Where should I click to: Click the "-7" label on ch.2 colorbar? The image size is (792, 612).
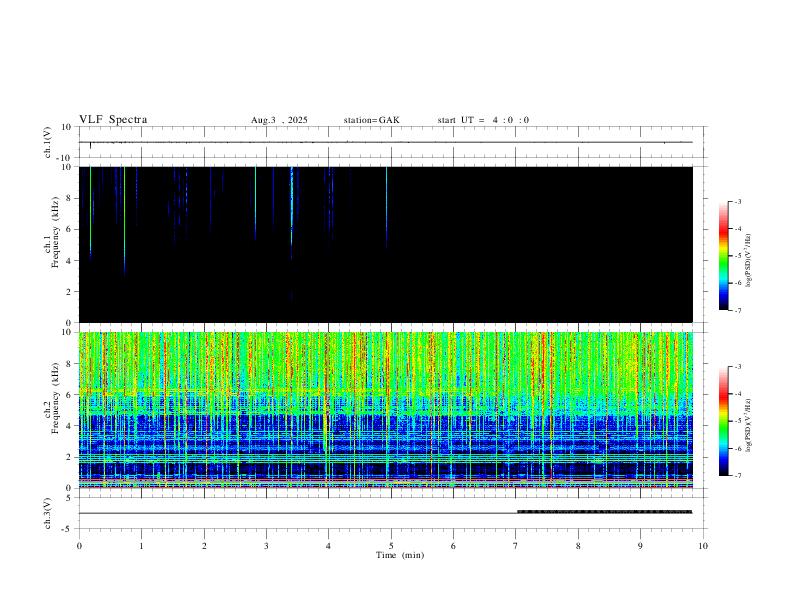pyautogui.click(x=737, y=476)
